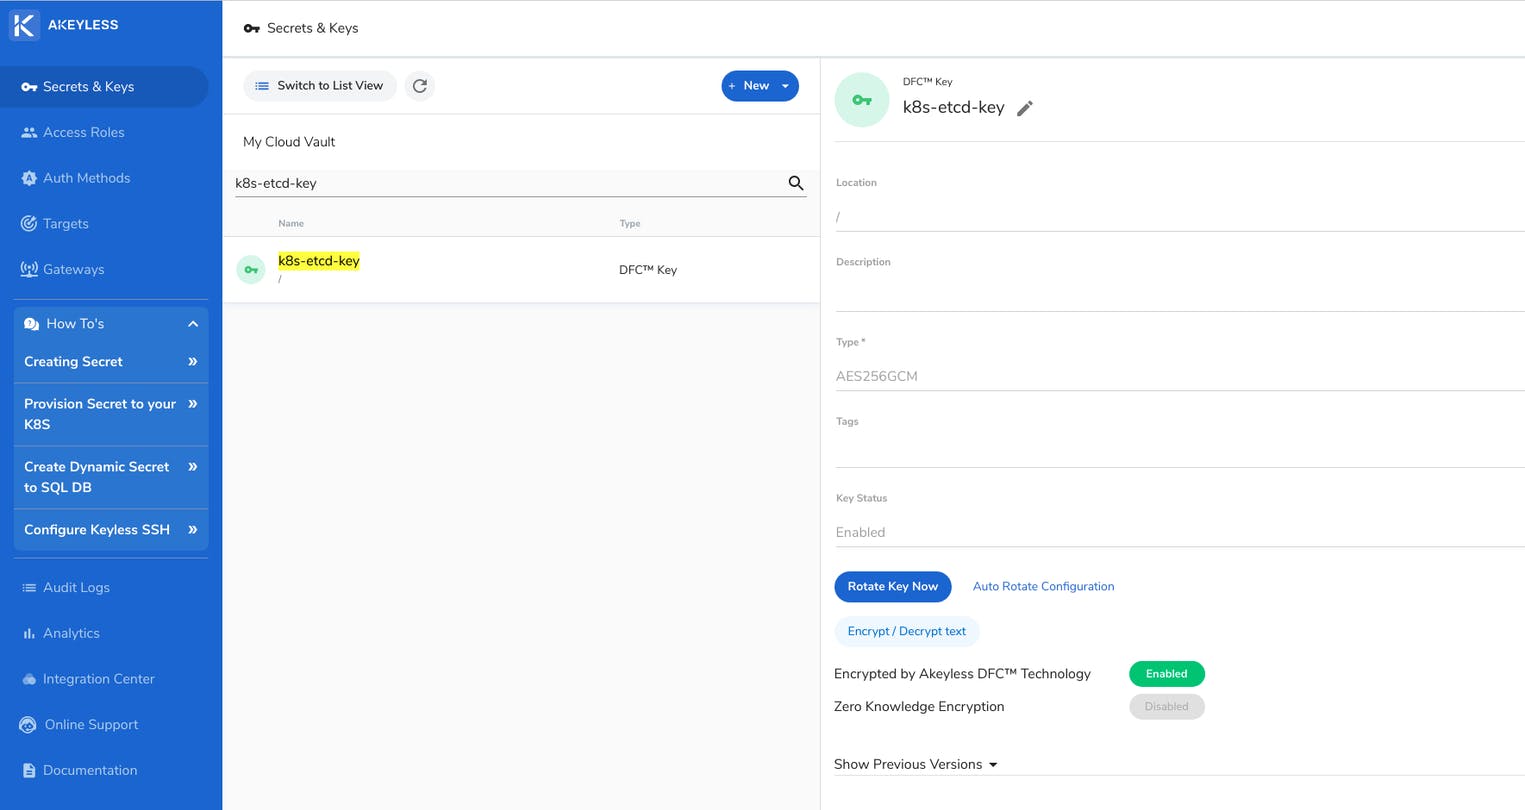Viewport: 1525px width, 810px height.
Task: Click the Encrypt / Decrypt text button
Action: click(x=906, y=631)
